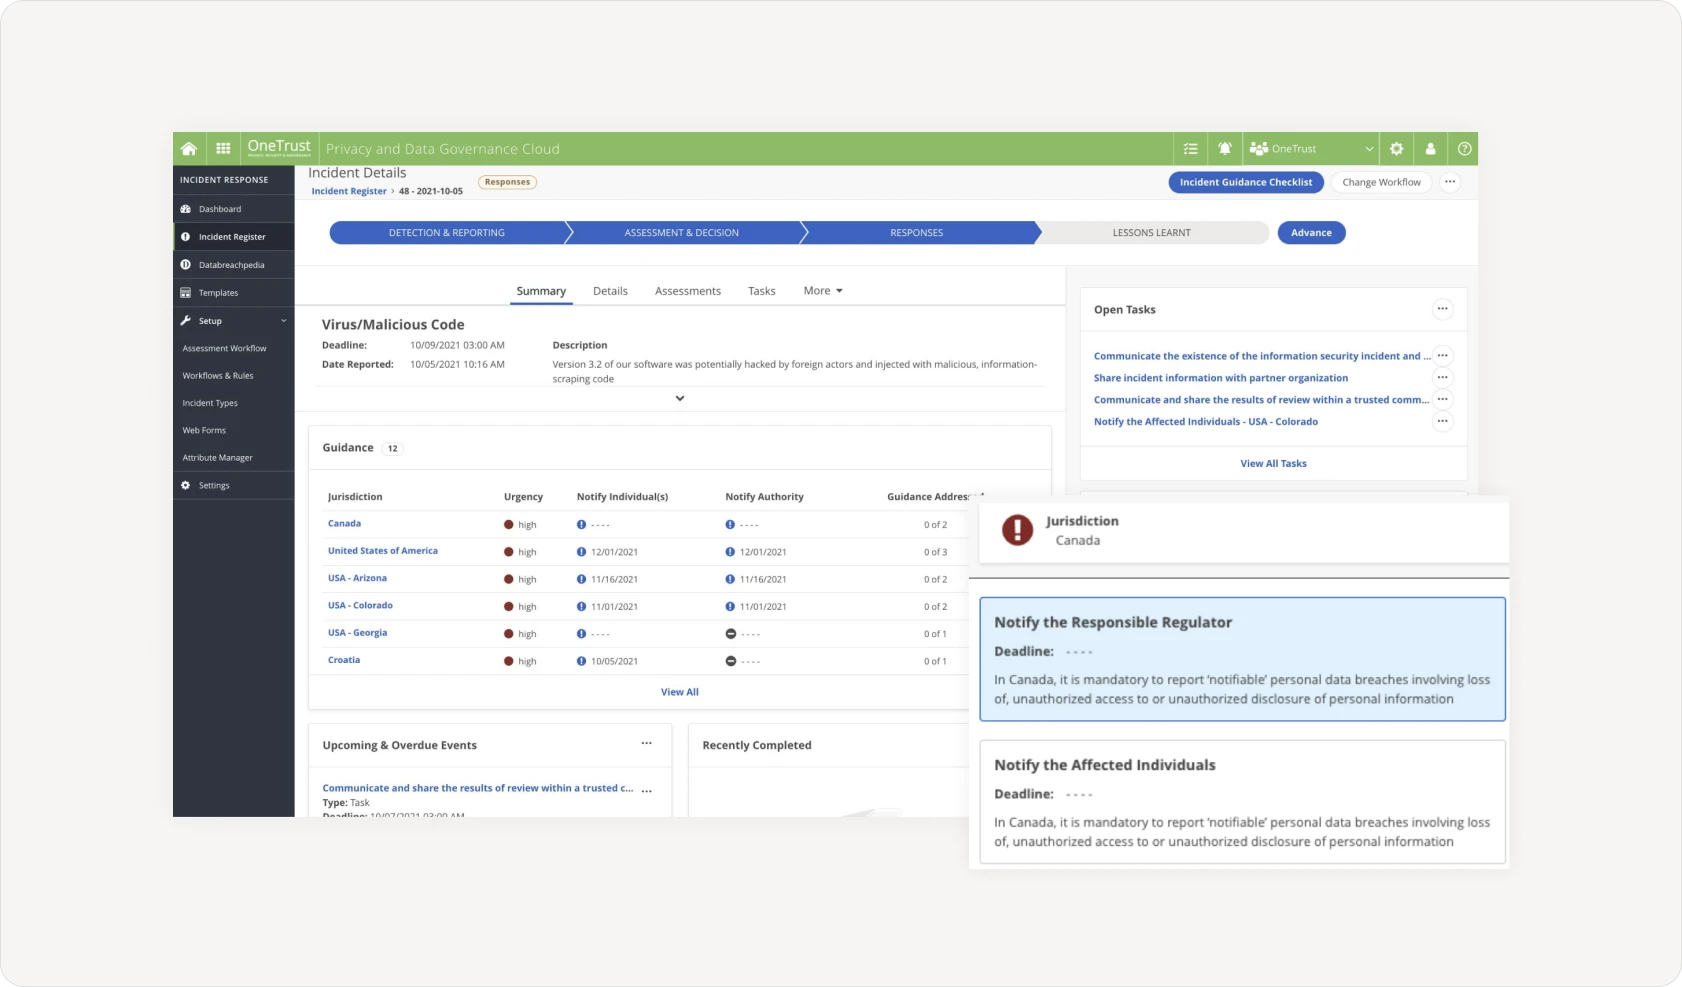The height and width of the screenshot is (987, 1682).
Task: Select Incident Register in sidebar
Action: pyautogui.click(x=233, y=237)
